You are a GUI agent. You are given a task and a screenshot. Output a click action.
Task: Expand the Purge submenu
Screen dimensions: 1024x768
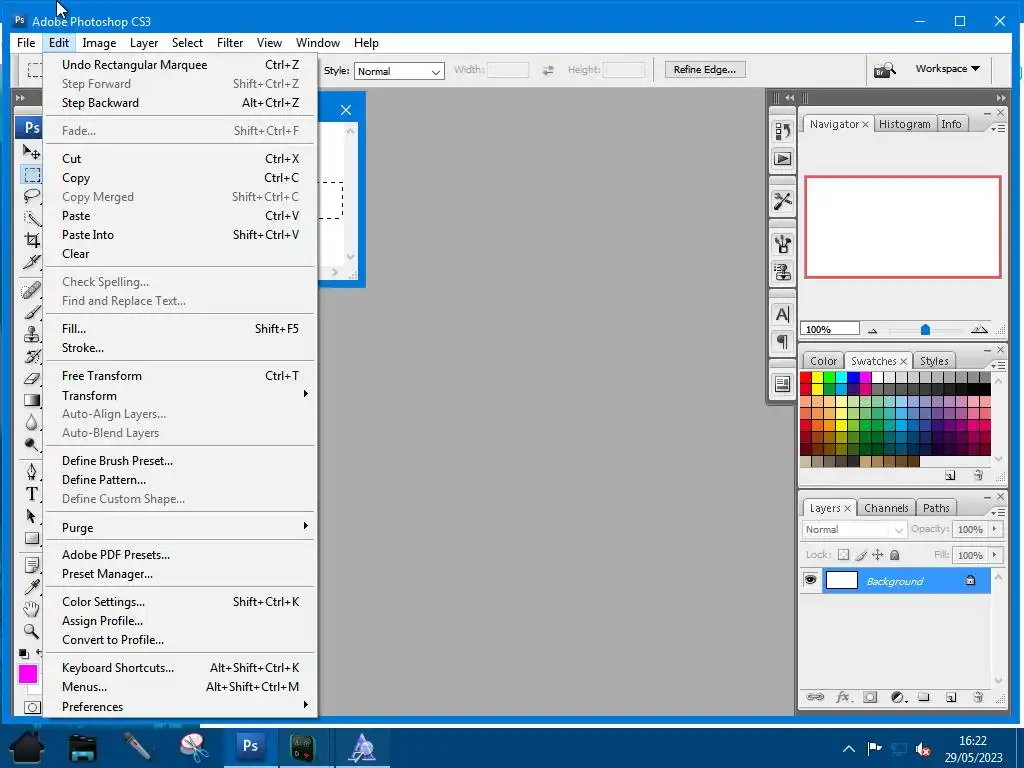(x=180, y=527)
